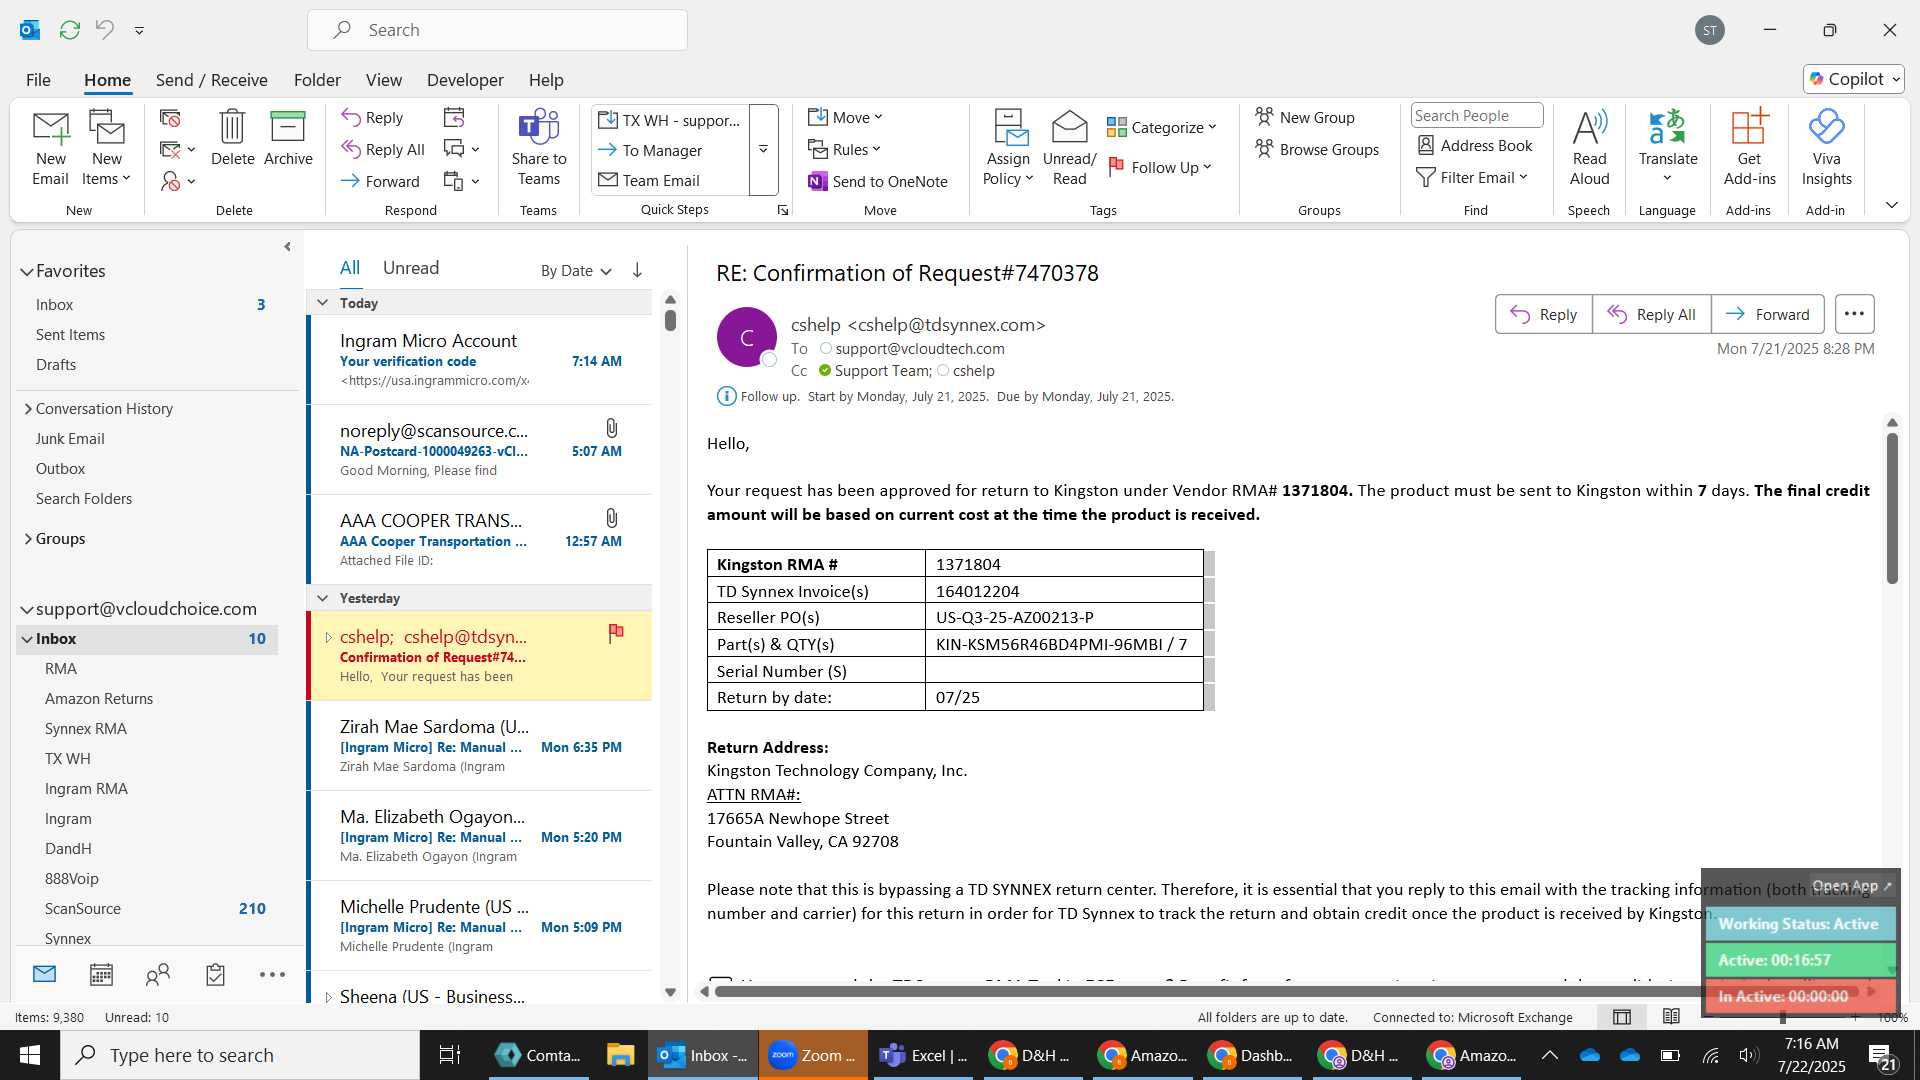Collapse the ribbon with the chevron
This screenshot has height=1080, width=1920.
coord(1891,205)
